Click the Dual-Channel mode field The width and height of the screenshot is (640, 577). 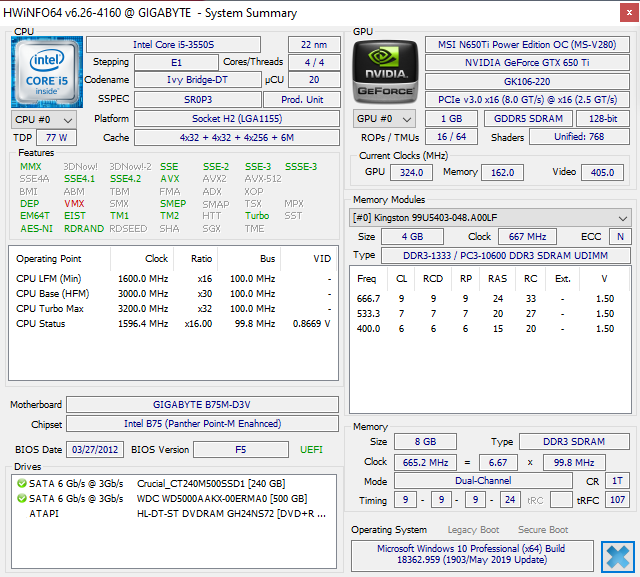[483, 481]
